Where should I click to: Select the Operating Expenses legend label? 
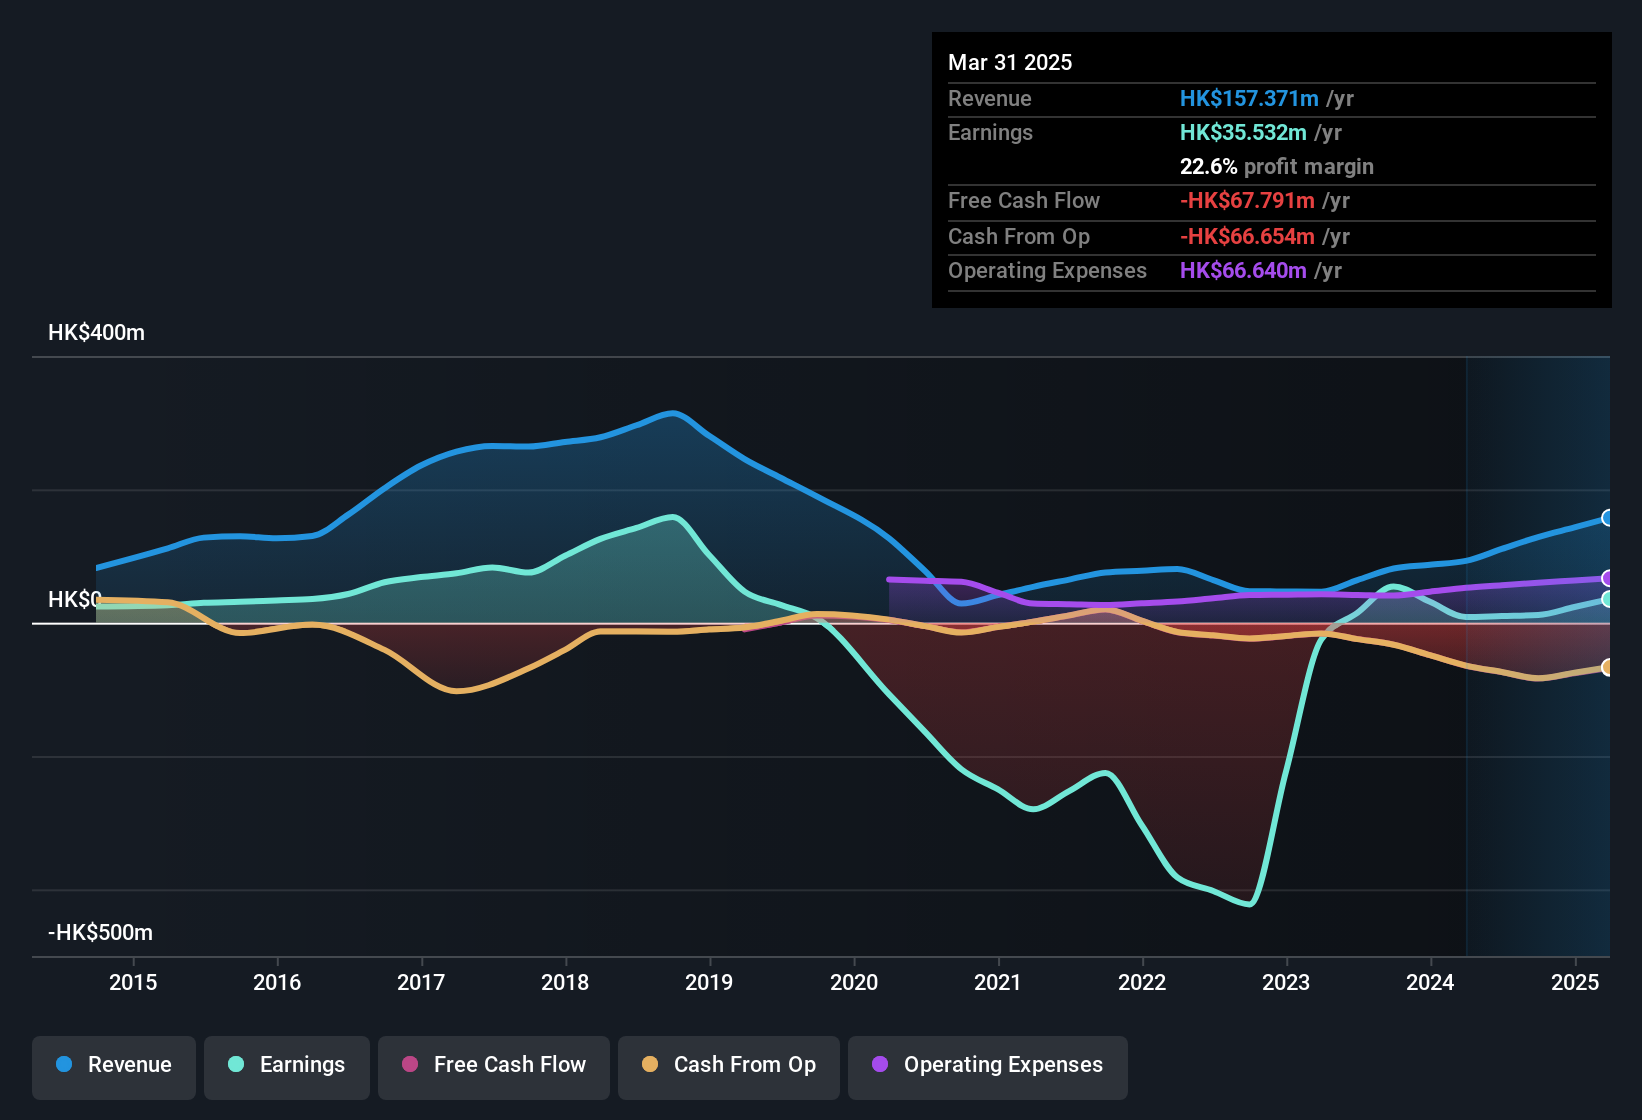(x=1001, y=1065)
